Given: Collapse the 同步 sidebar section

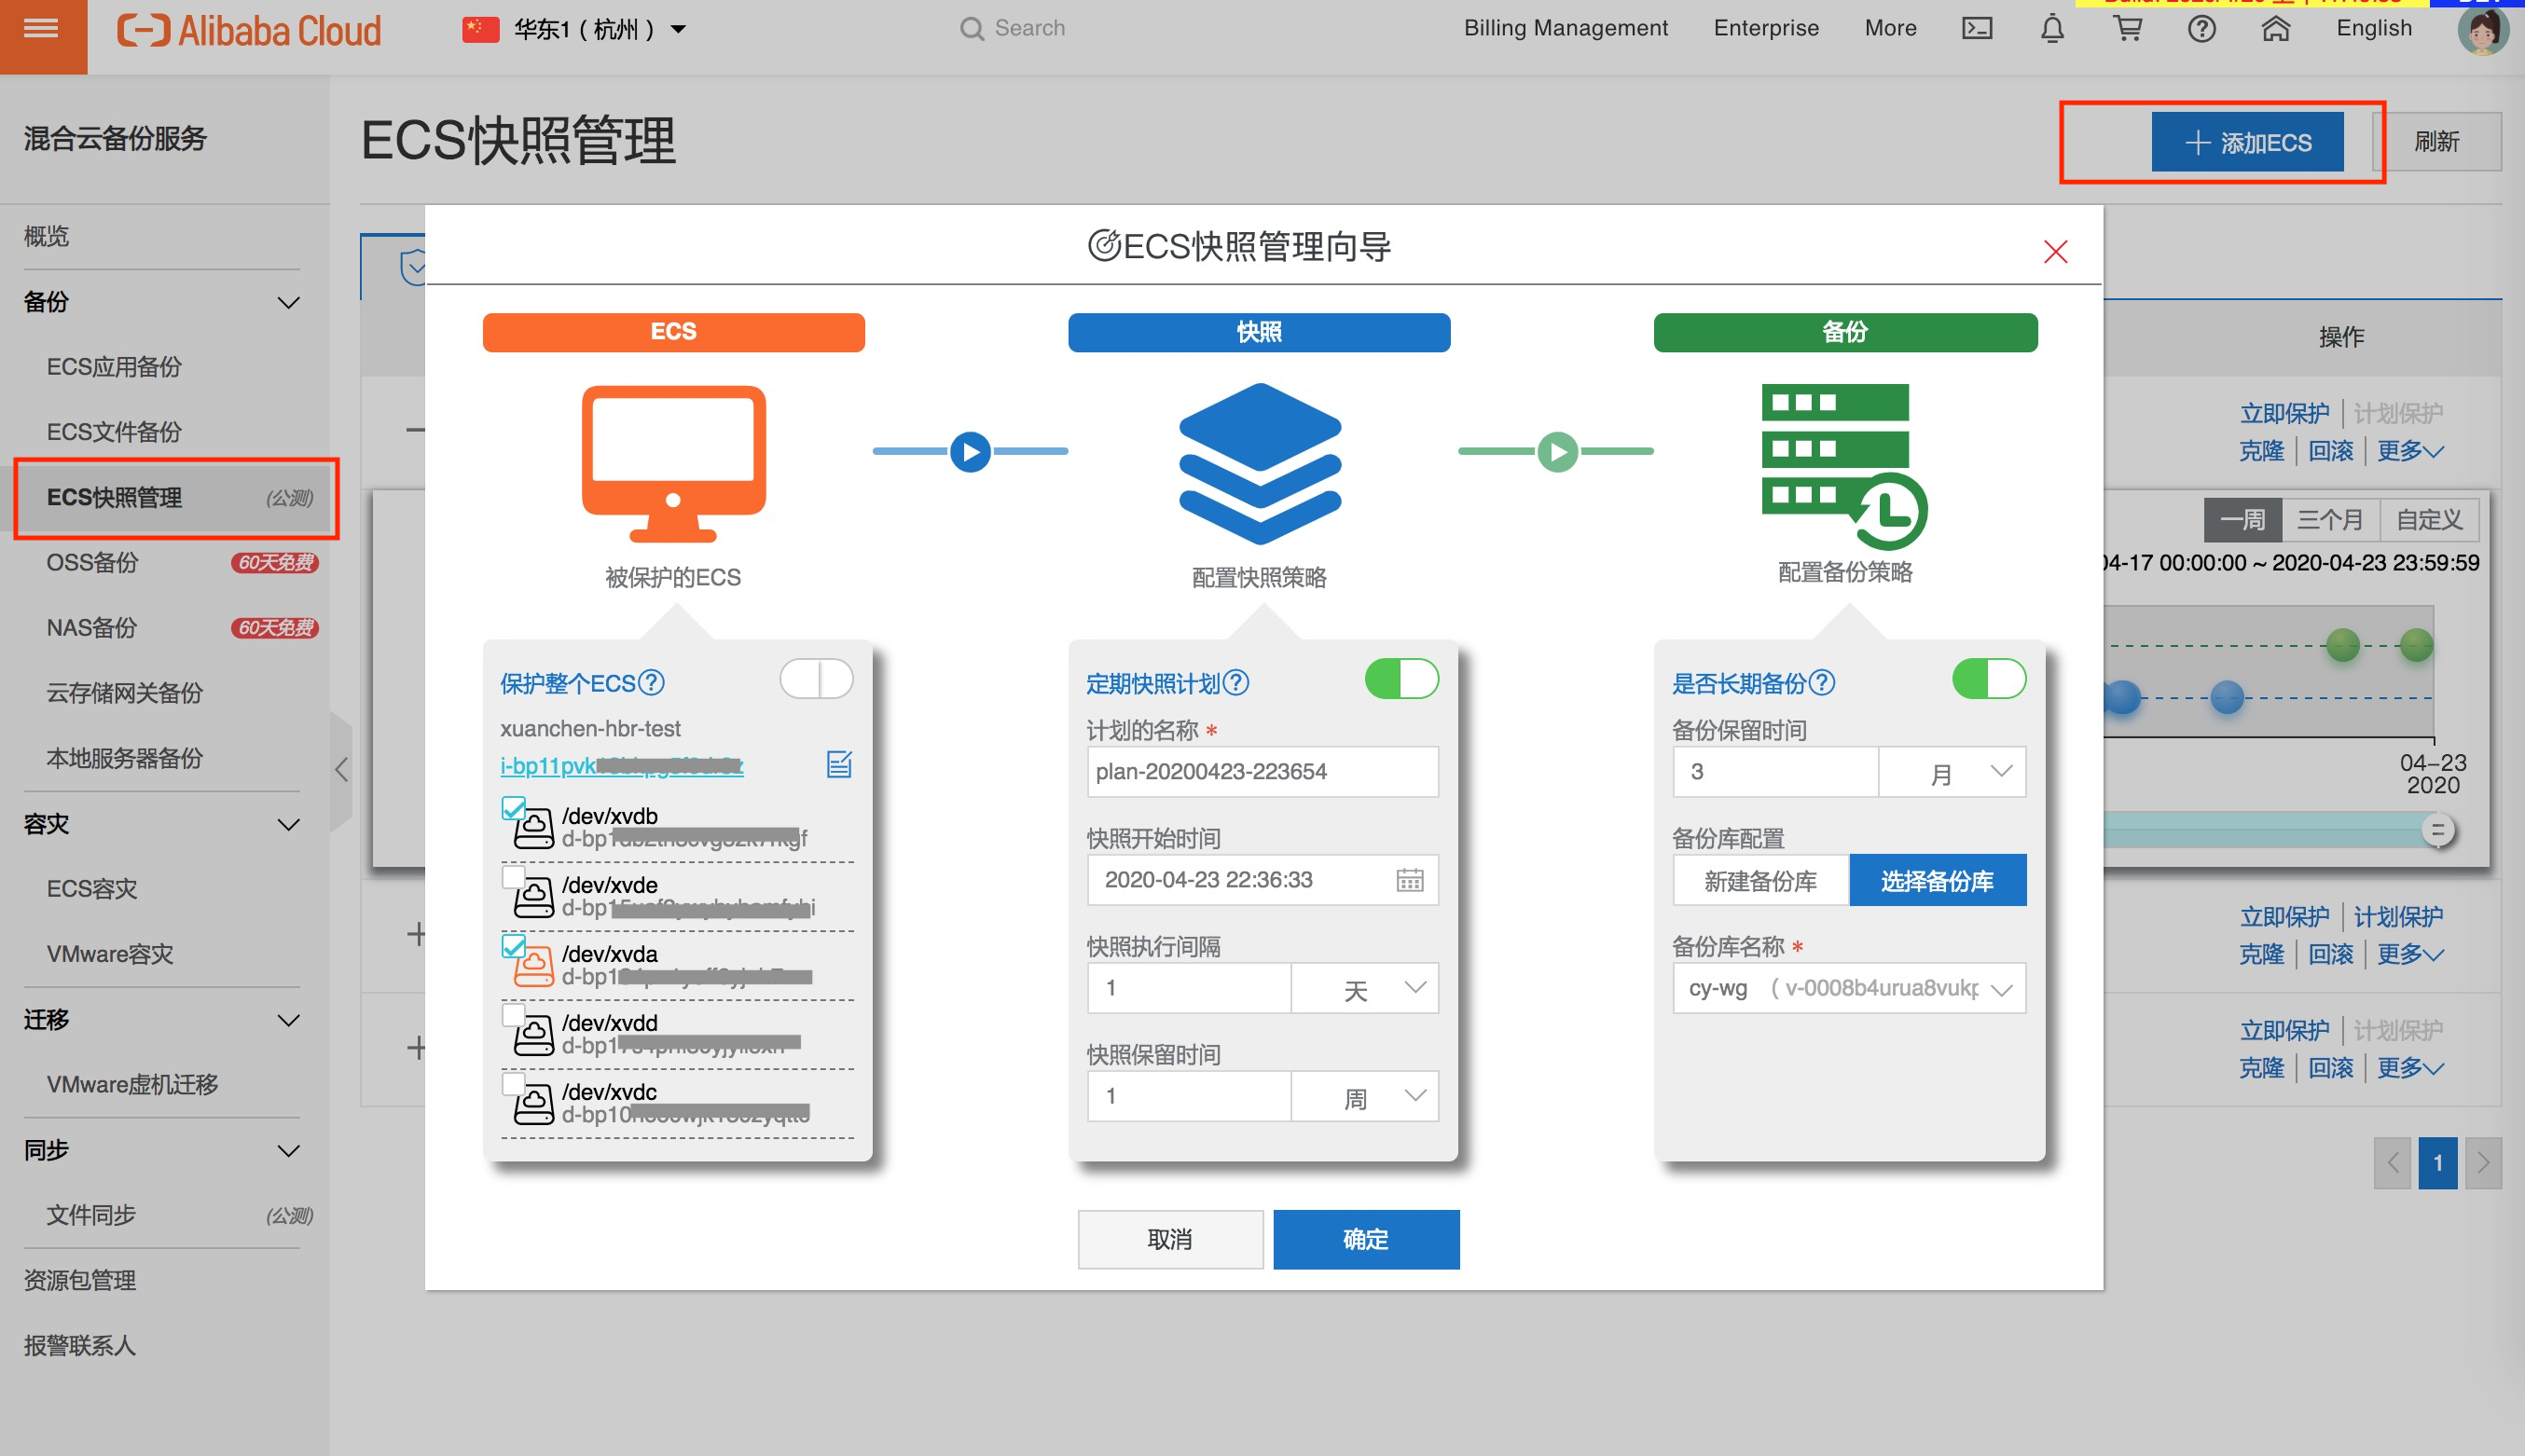Looking at the screenshot, I should [x=288, y=1151].
